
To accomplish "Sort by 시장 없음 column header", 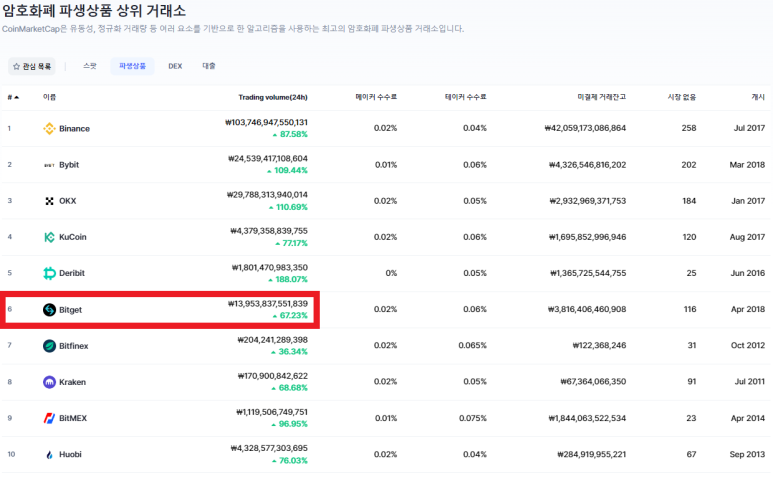I will 682,97.
